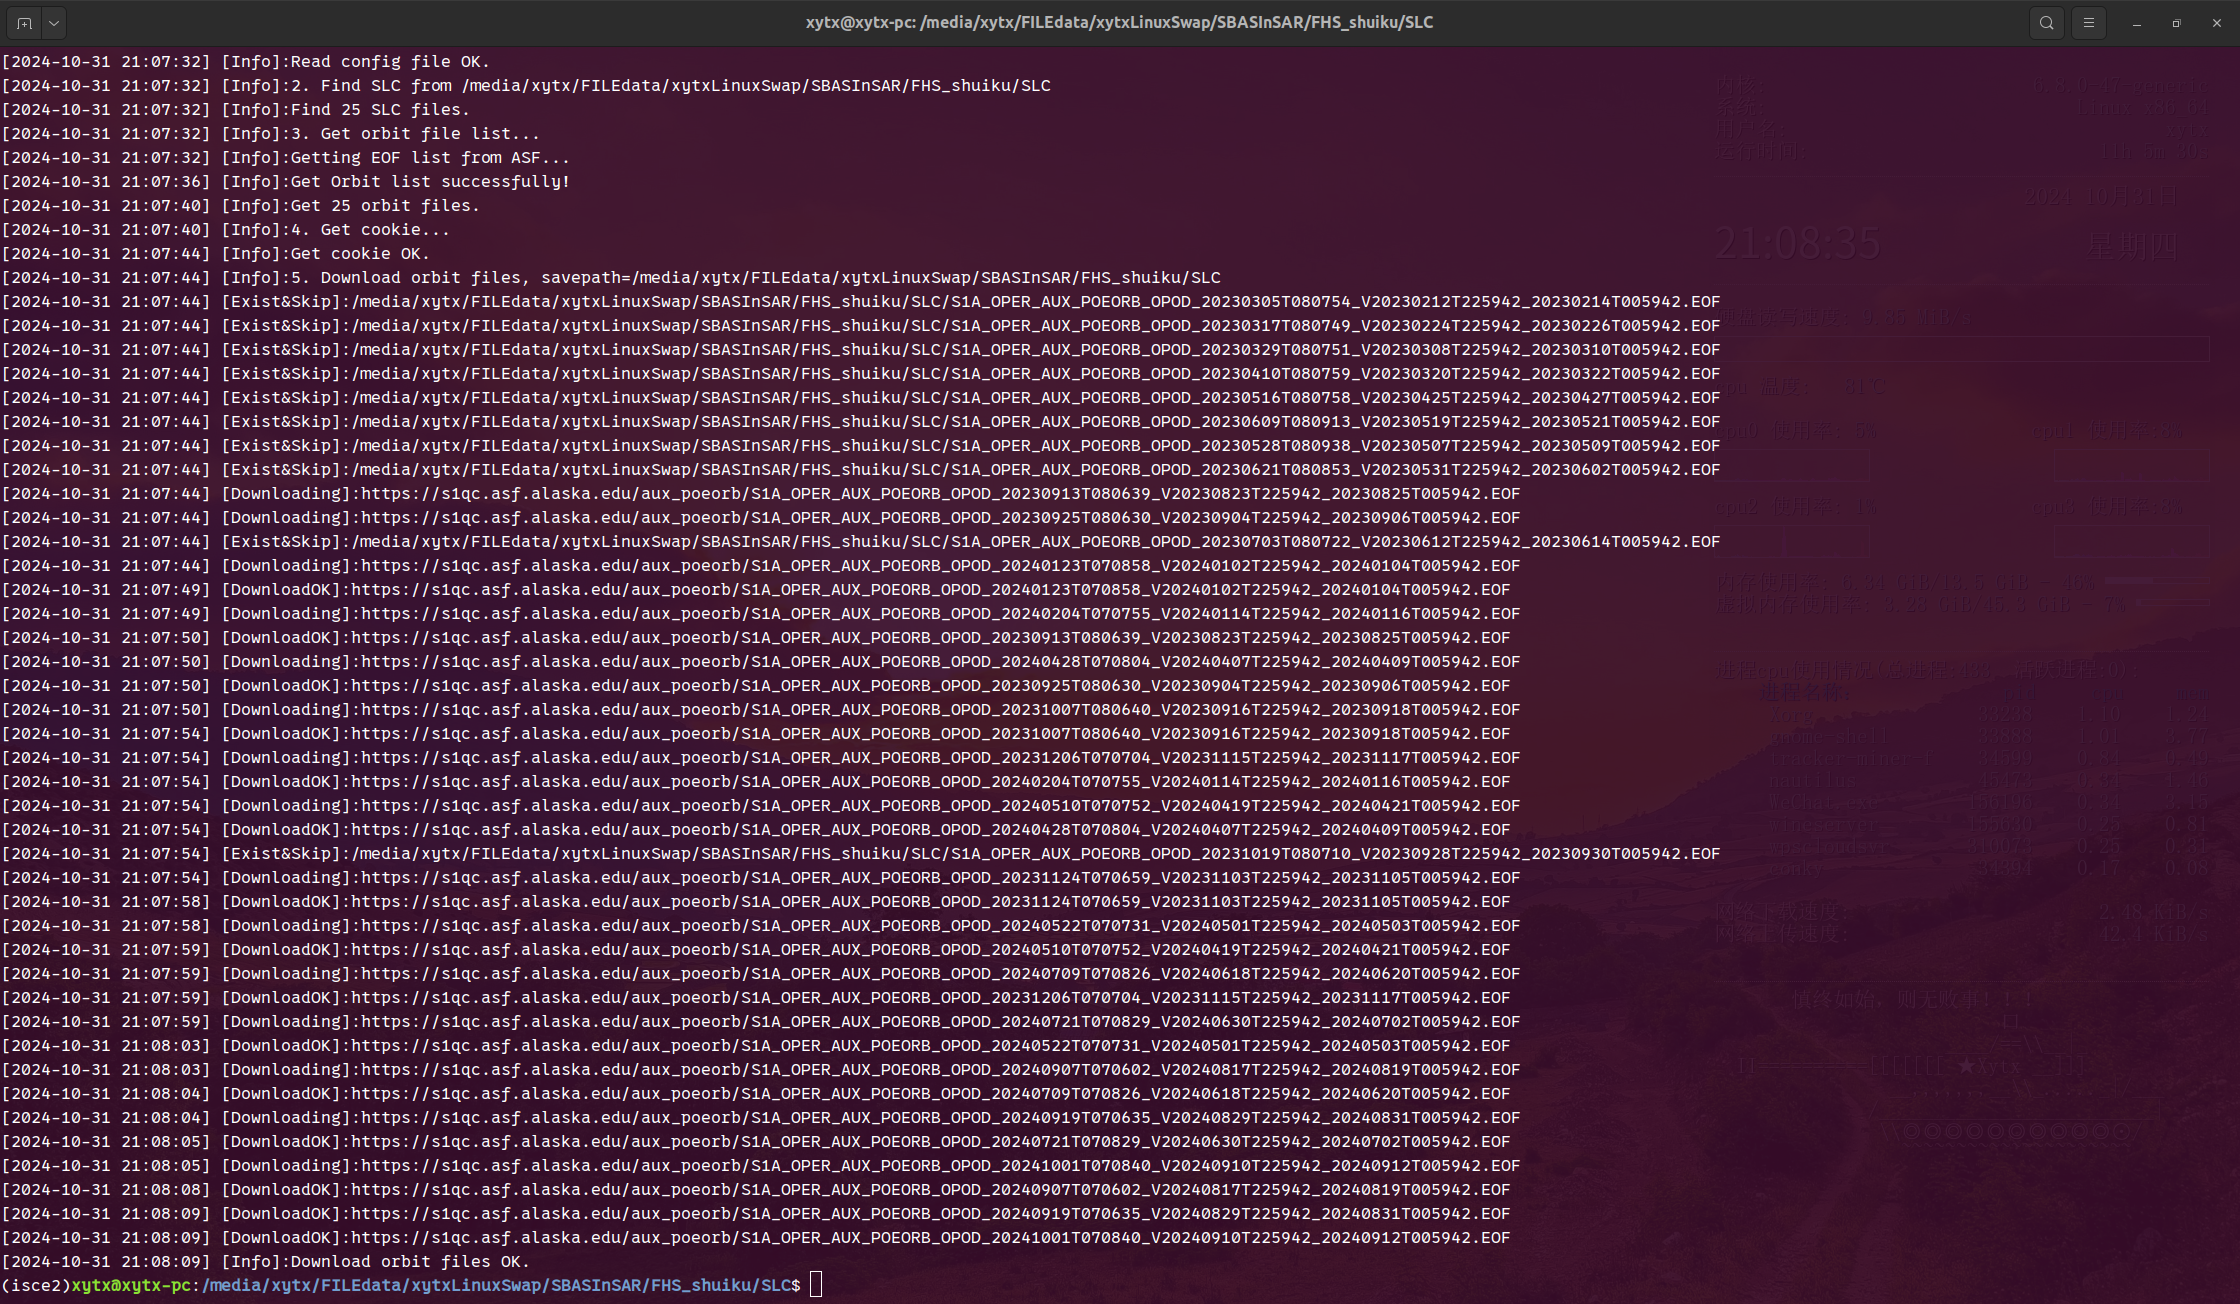Image resolution: width=2240 pixels, height=1304 pixels.
Task: Click the '4. Get cookie...' line
Action: point(226,230)
